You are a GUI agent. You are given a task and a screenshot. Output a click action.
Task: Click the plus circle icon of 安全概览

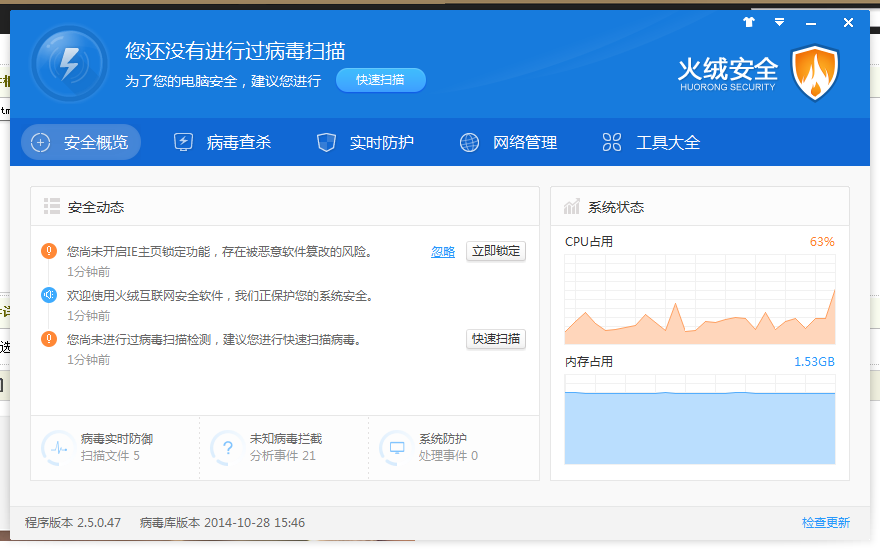40,143
